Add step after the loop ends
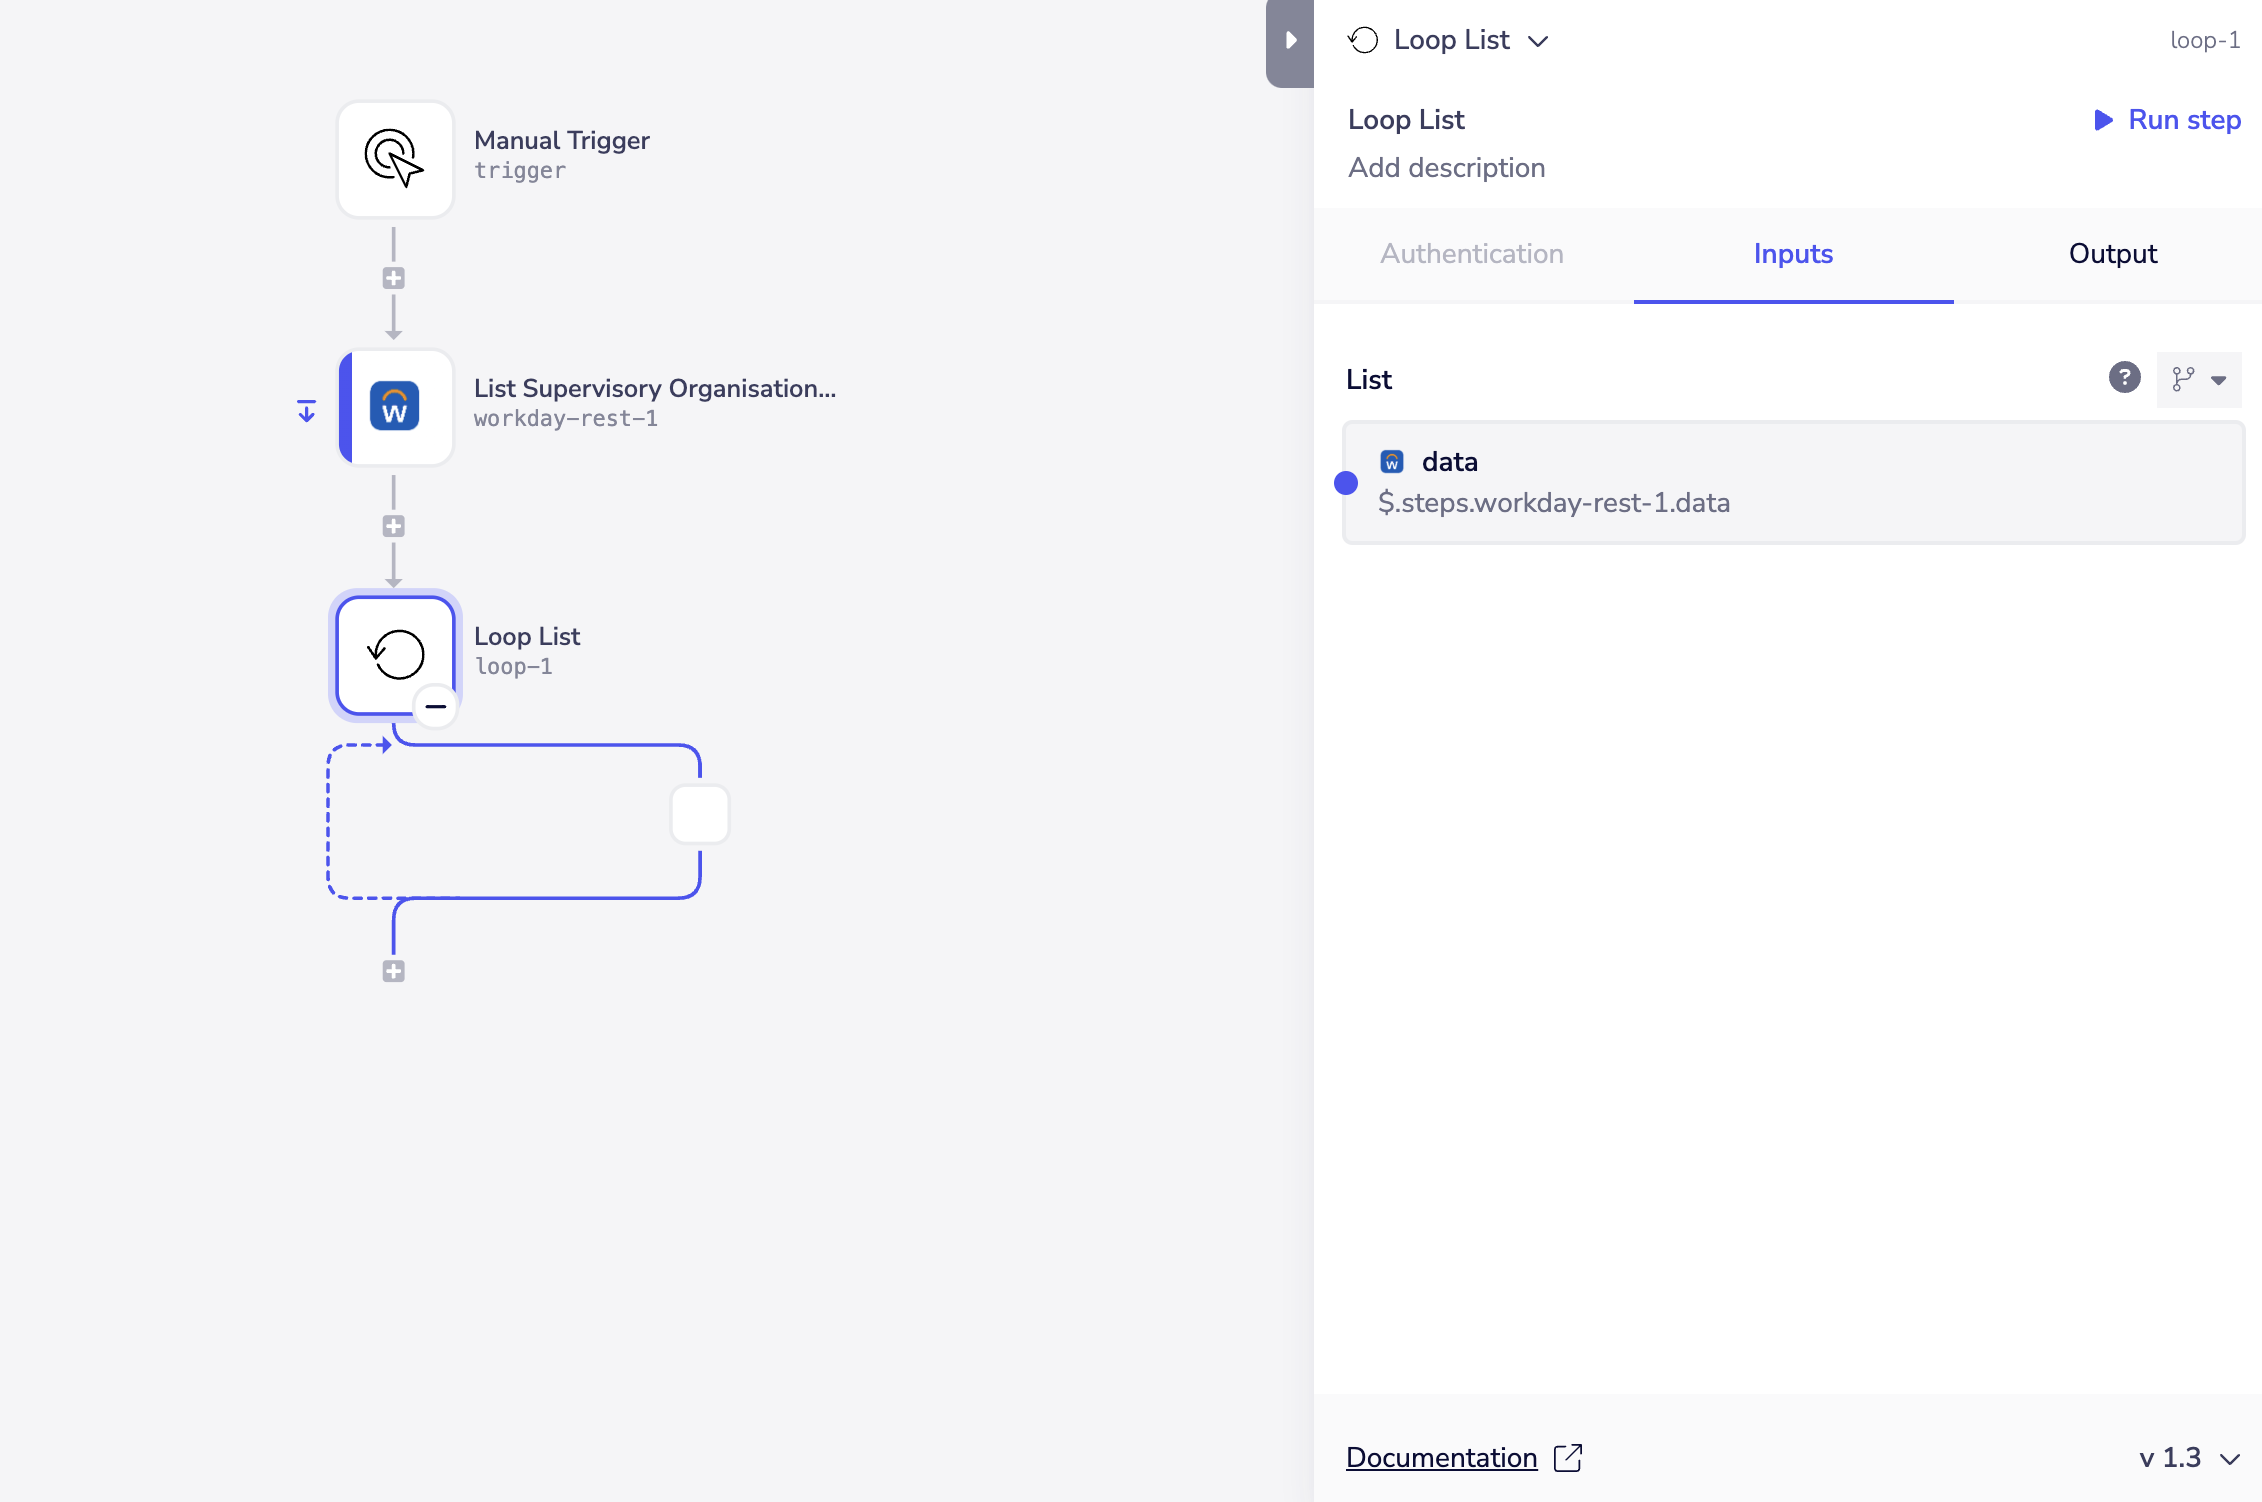The width and height of the screenshot is (2262, 1502). [x=394, y=972]
